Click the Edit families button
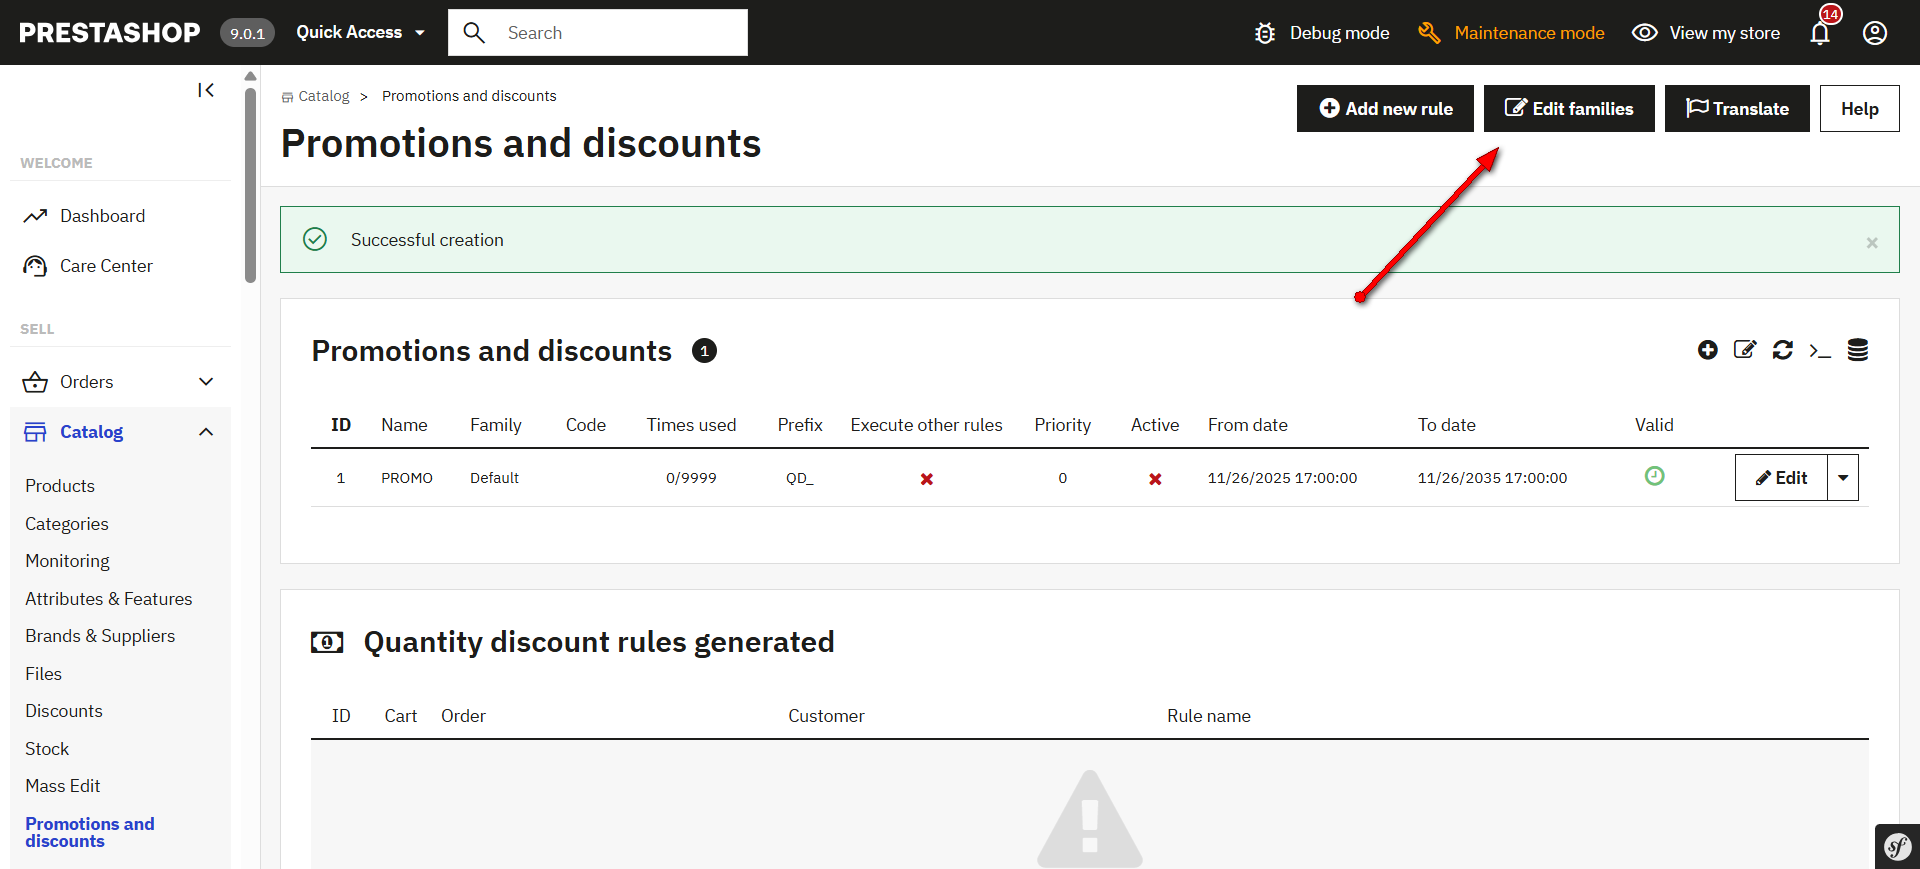The height and width of the screenshot is (869, 1920). (x=1569, y=108)
